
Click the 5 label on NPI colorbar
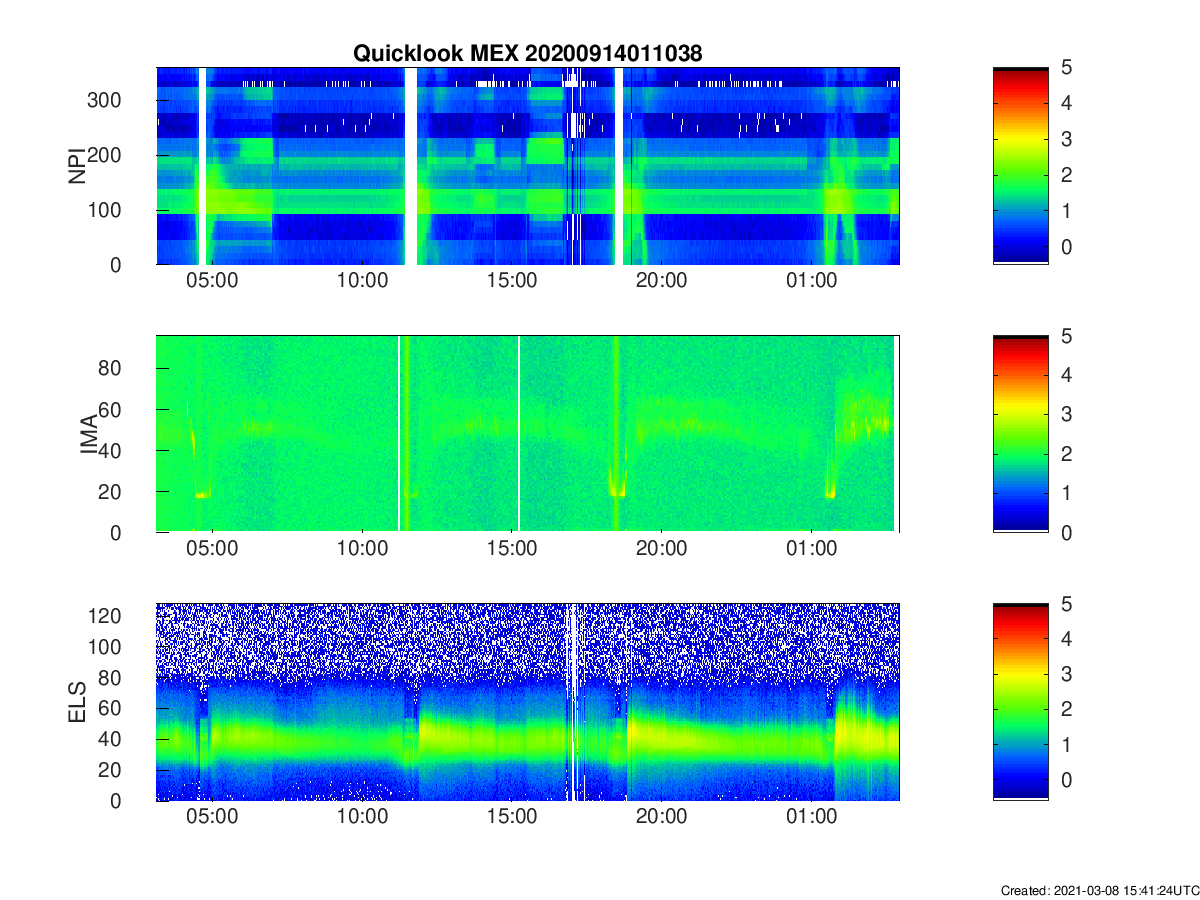[x=1065, y=67]
